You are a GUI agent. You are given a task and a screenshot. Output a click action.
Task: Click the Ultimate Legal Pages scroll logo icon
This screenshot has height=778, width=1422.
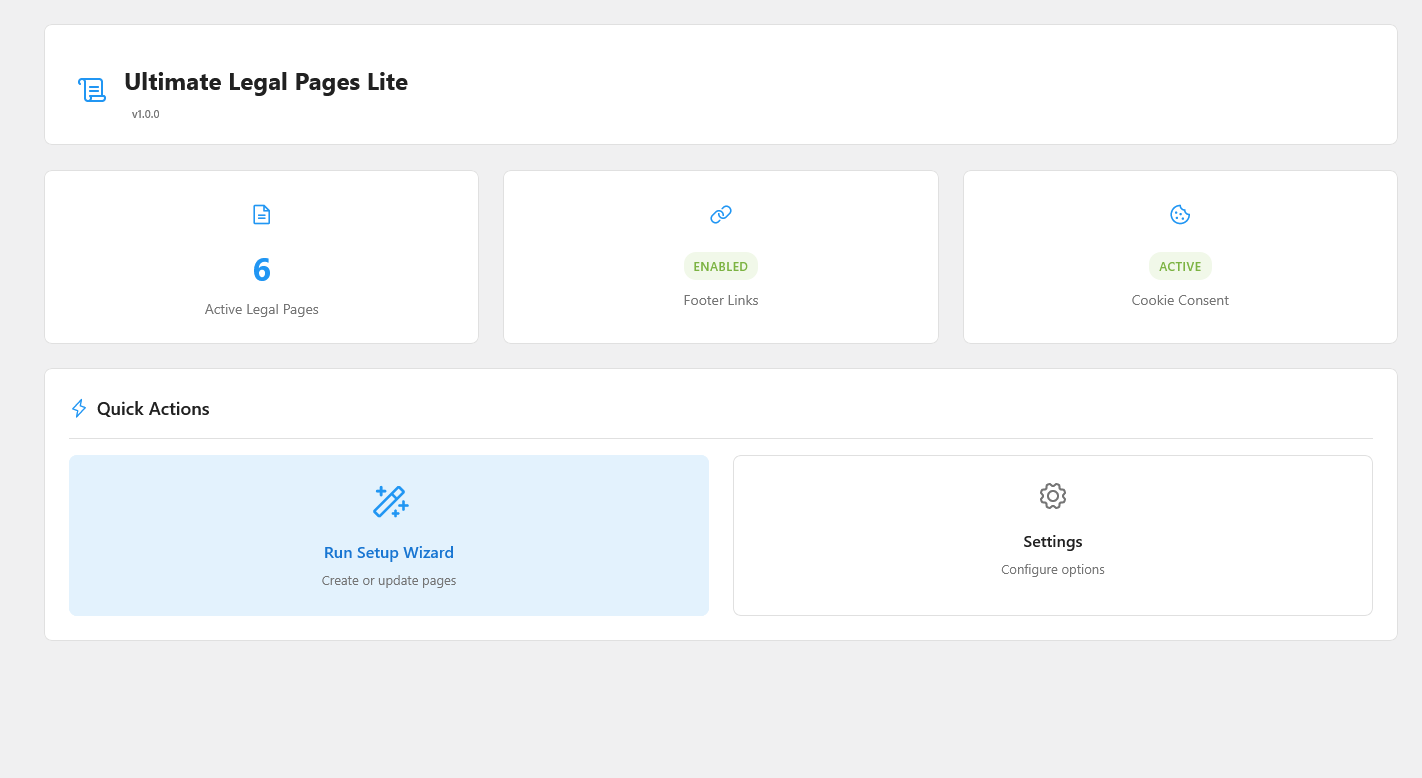(92, 88)
